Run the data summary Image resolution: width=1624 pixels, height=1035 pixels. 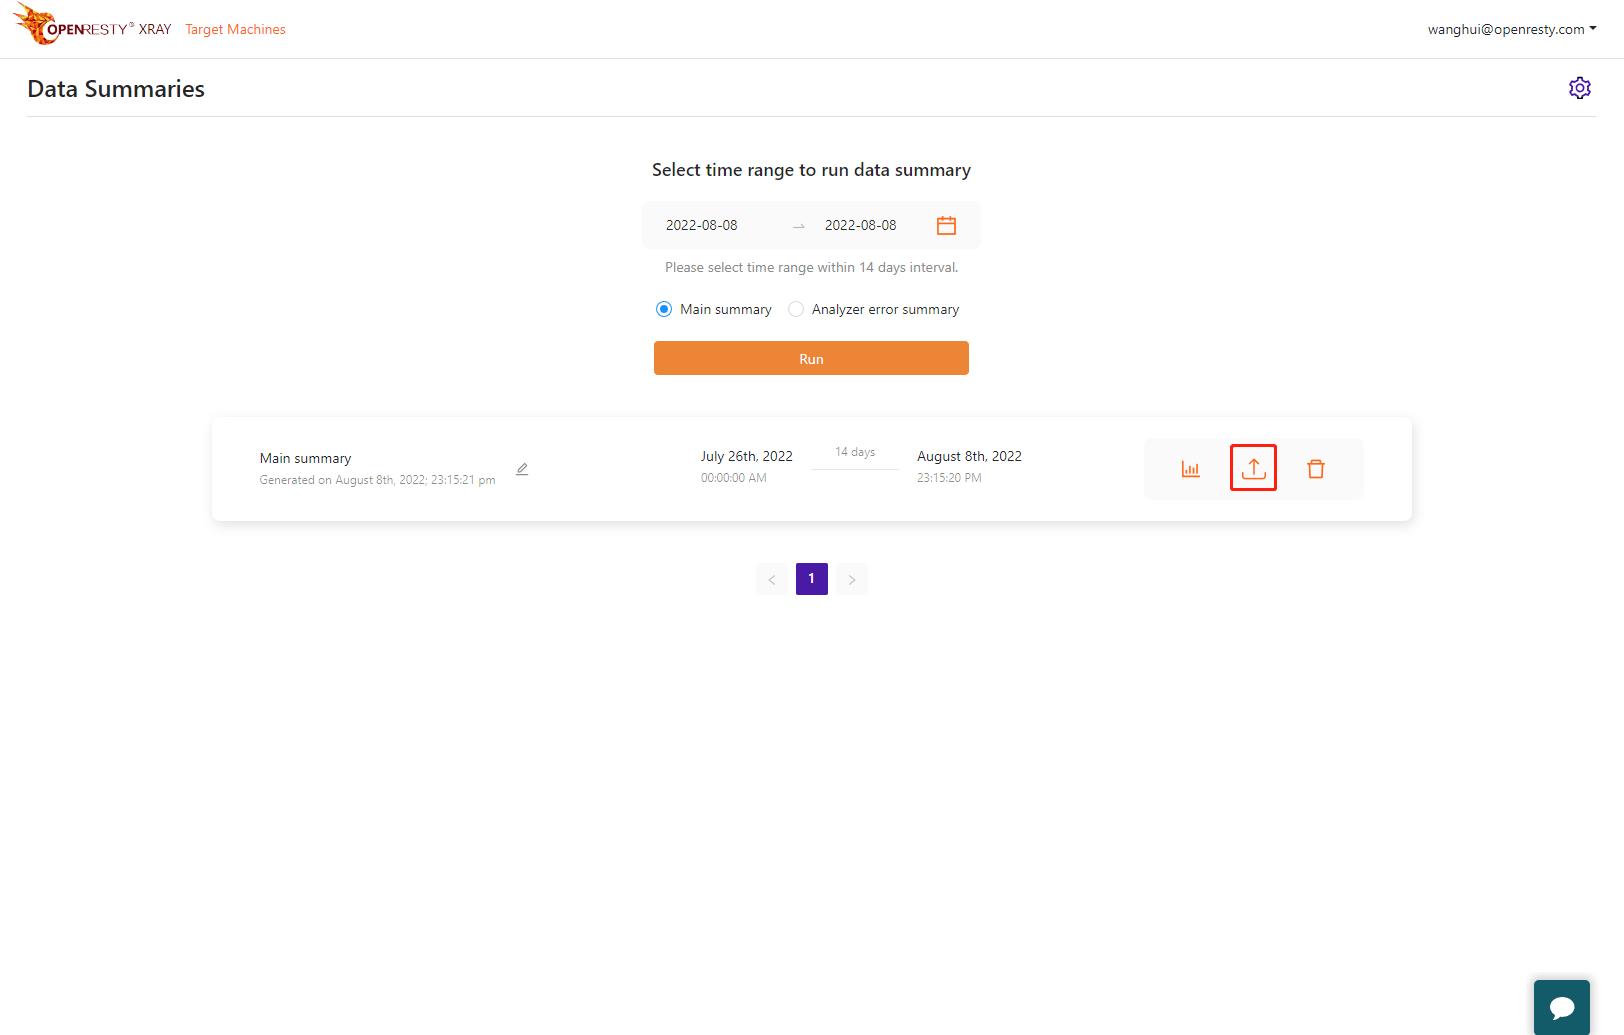coord(811,358)
